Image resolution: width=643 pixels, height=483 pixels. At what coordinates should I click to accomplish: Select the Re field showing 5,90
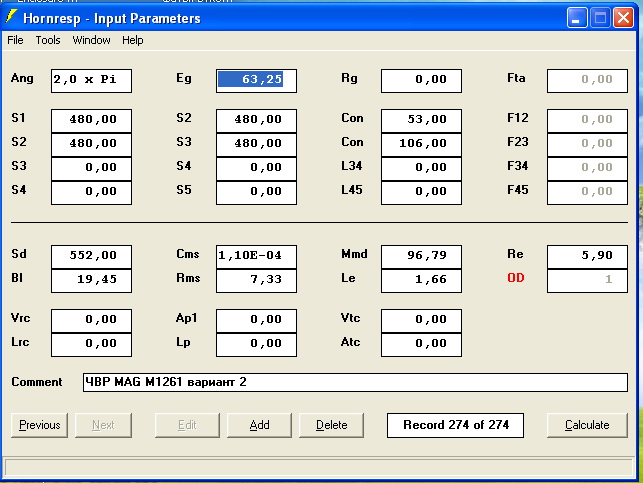tap(587, 256)
